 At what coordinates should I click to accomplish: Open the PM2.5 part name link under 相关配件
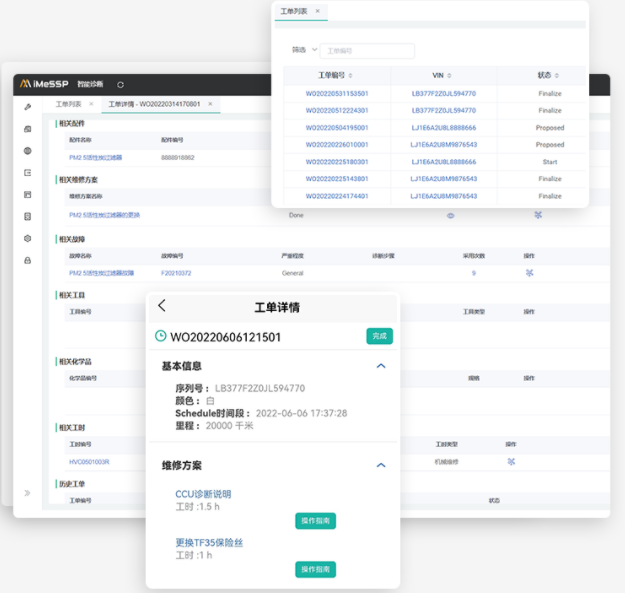point(96,157)
